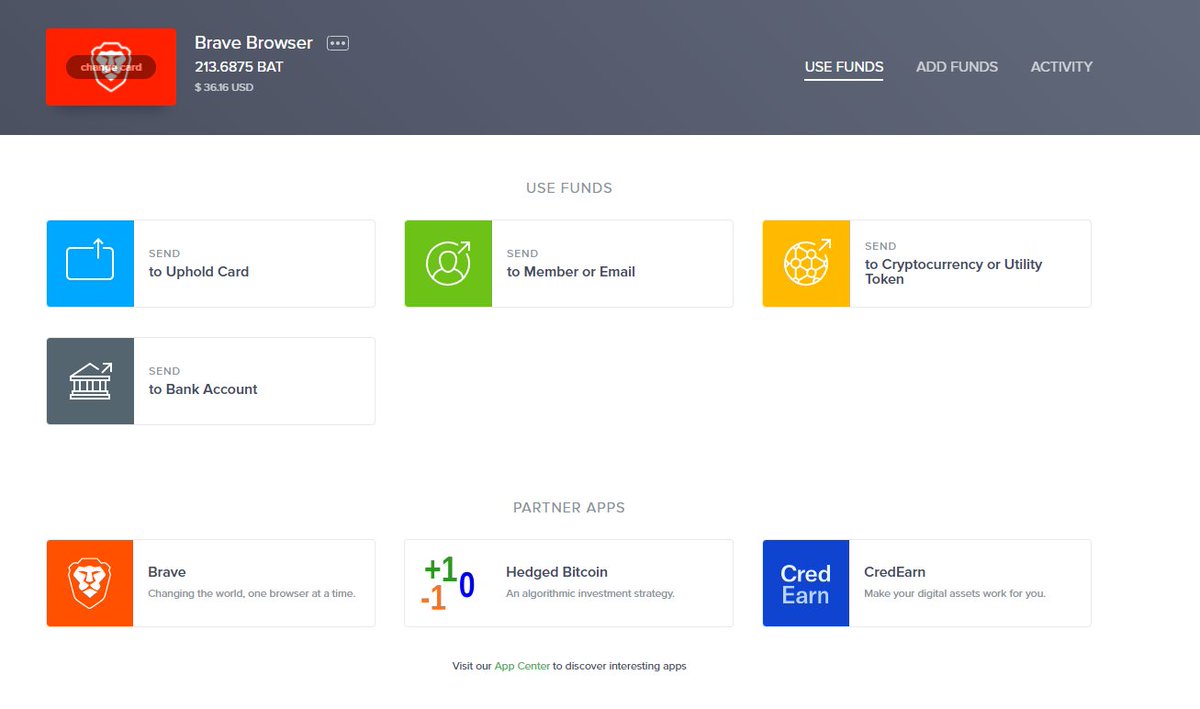
Task: Click the blue Cred Earn logo
Action: point(806,583)
